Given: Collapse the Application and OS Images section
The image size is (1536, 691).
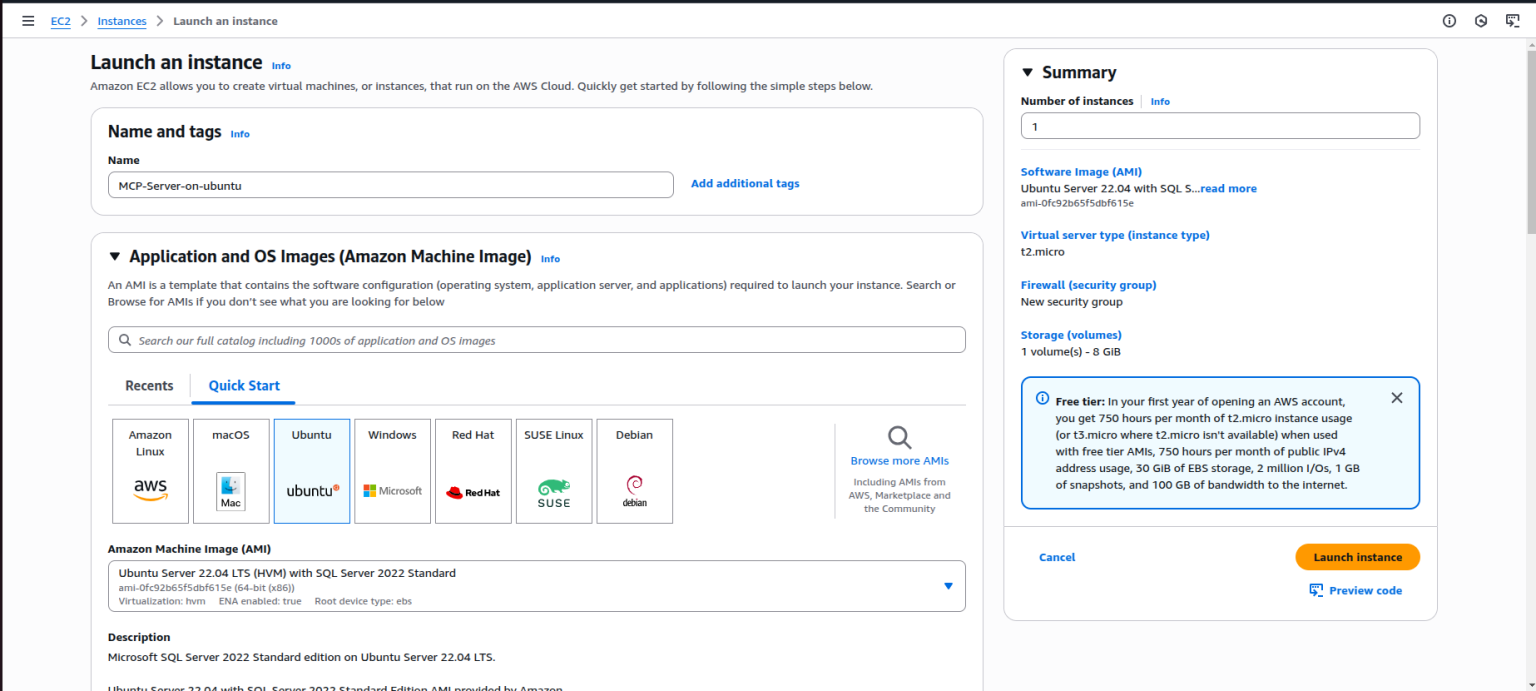Looking at the screenshot, I should coord(114,256).
